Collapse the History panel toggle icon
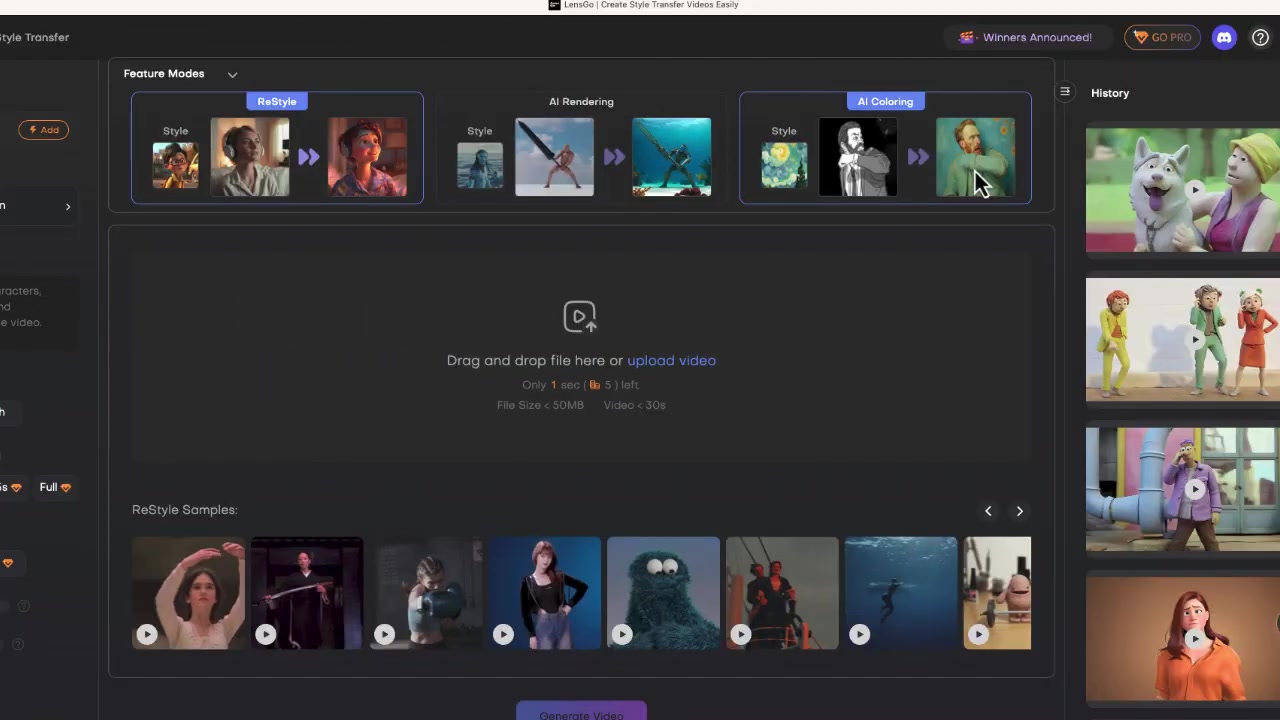Image resolution: width=1280 pixels, height=720 pixels. [x=1065, y=92]
